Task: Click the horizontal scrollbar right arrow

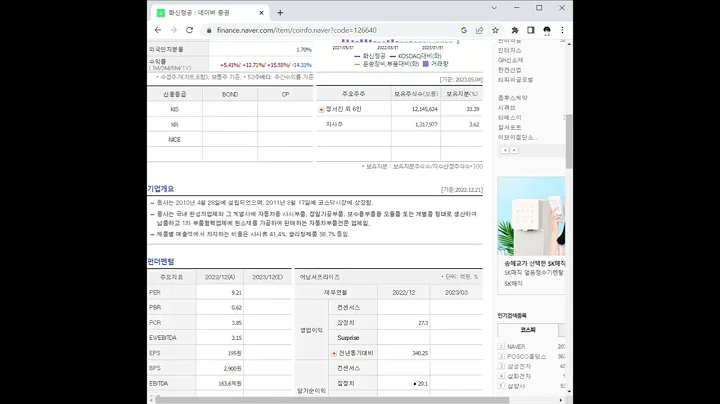Action: [x=561, y=400]
